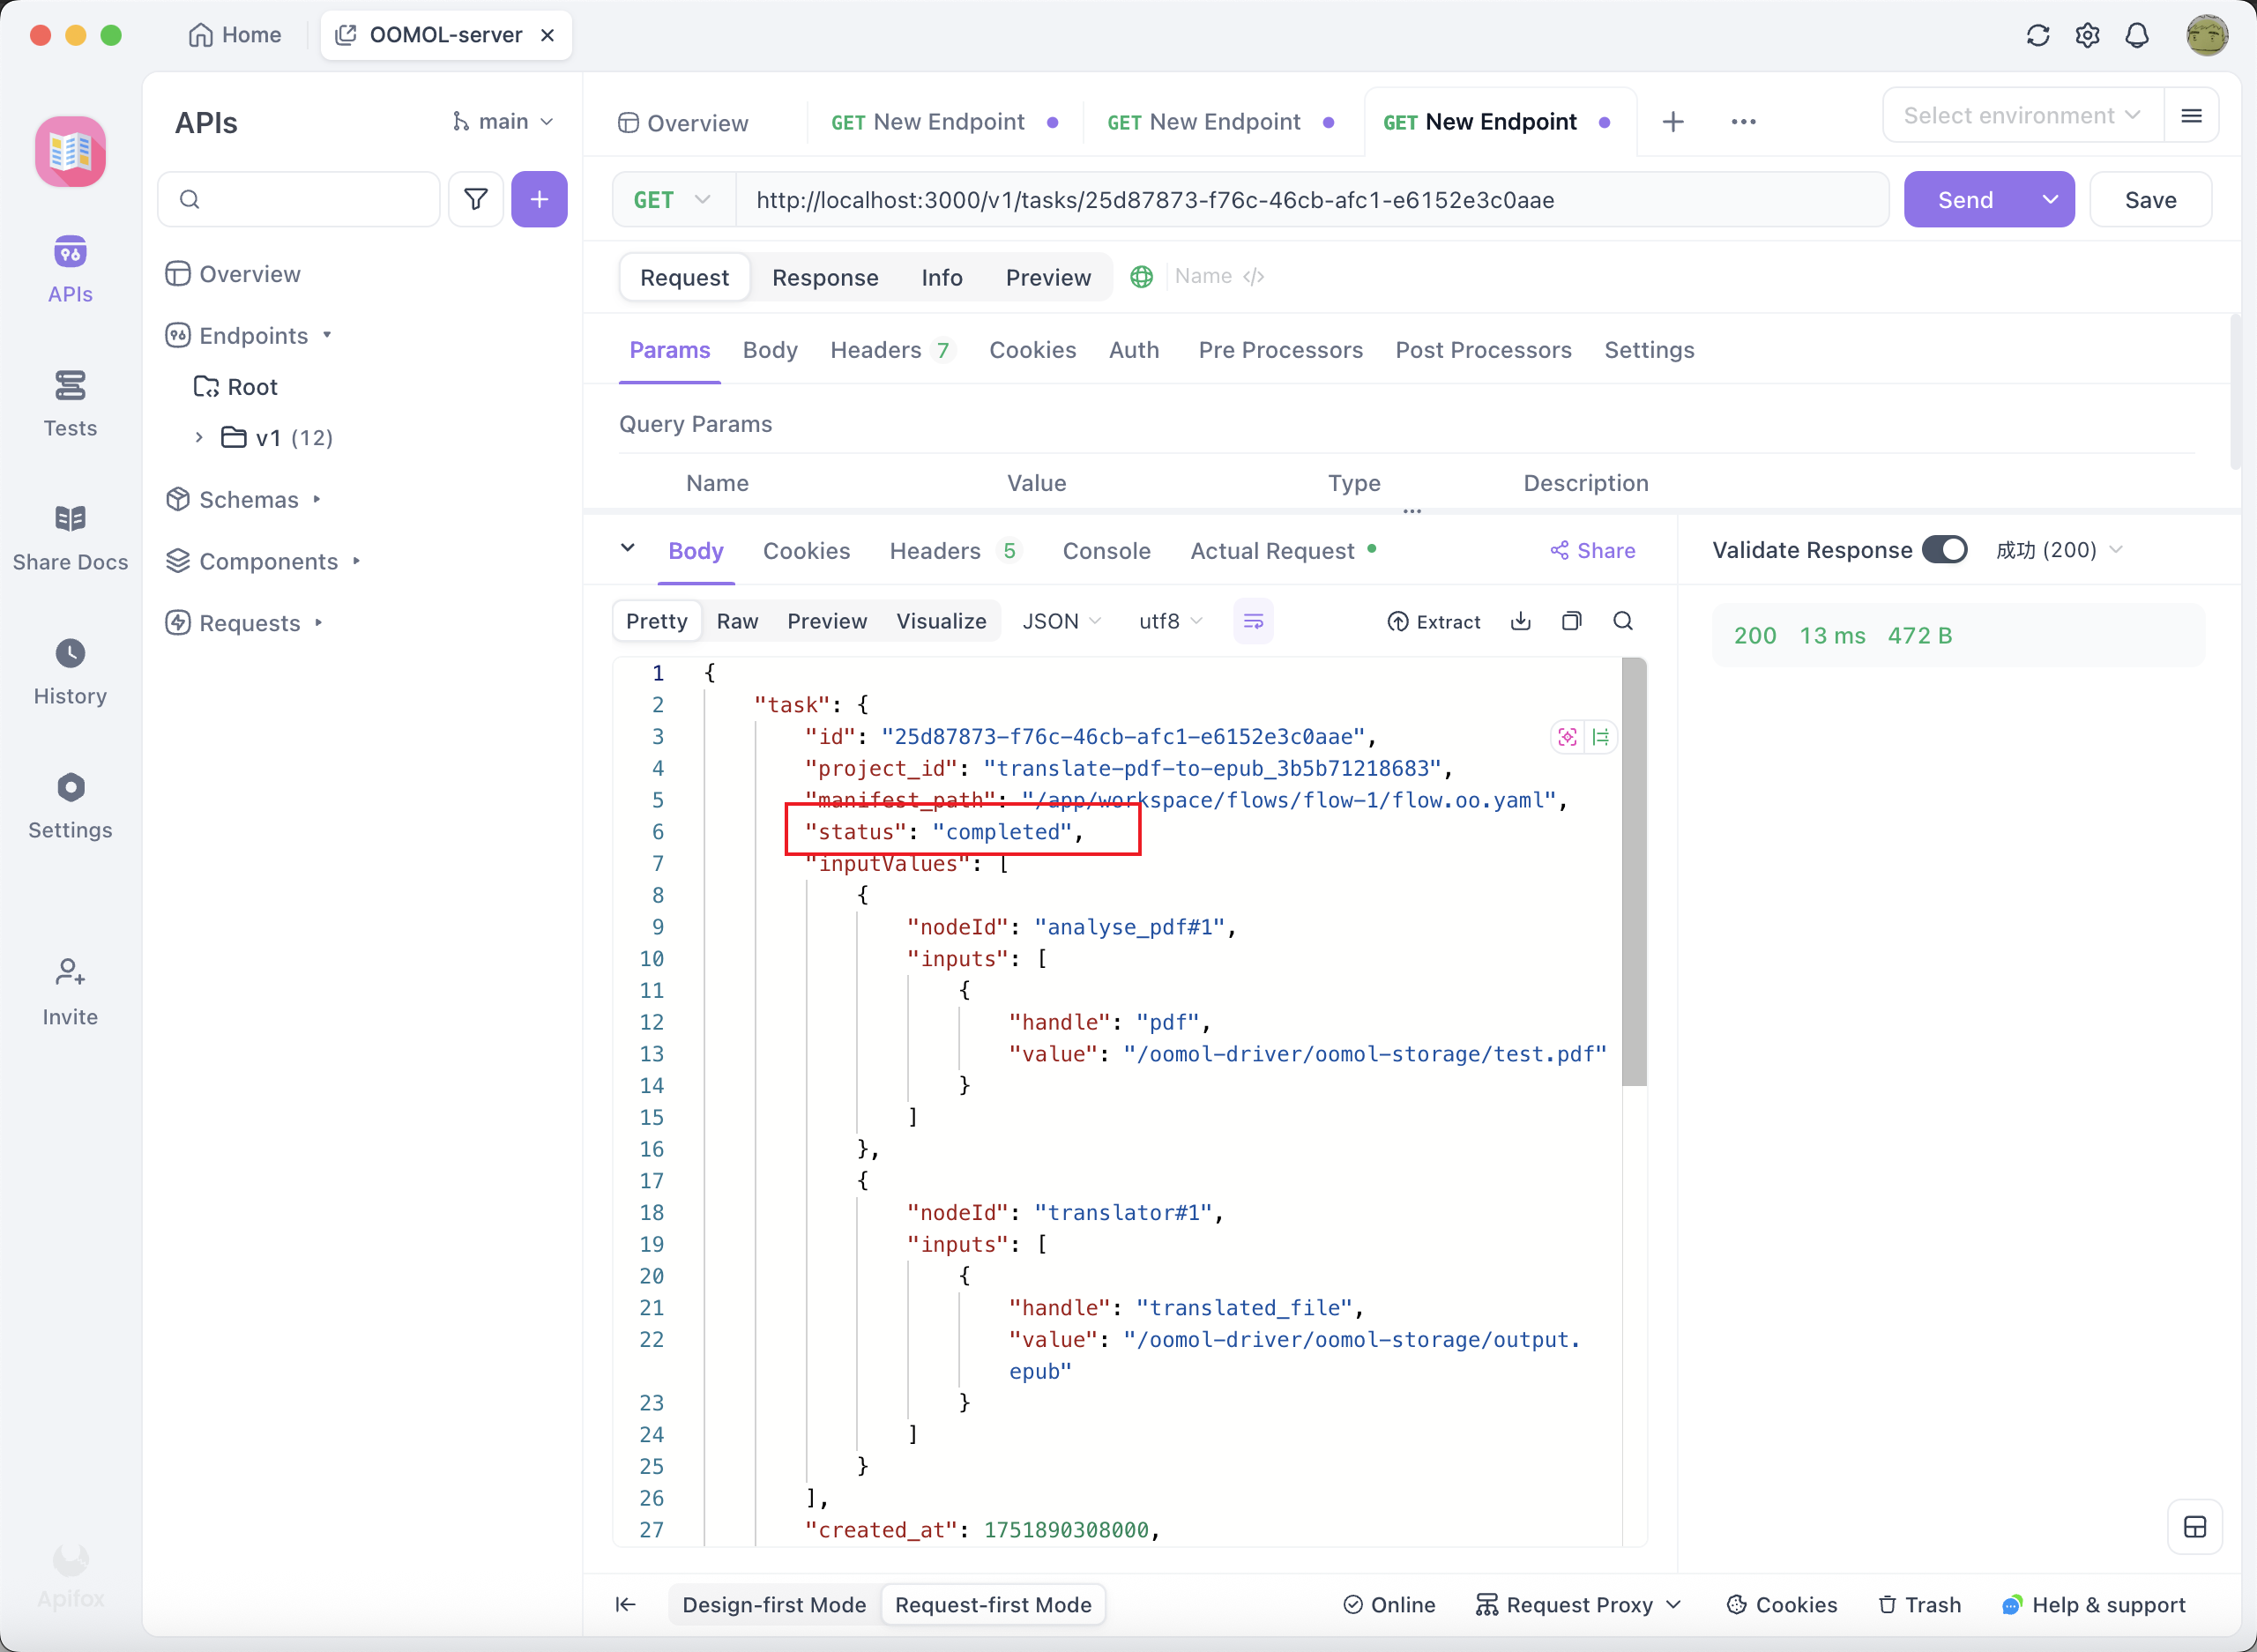Image resolution: width=2257 pixels, height=1652 pixels.
Task: Expand the v1 folder in tree
Action: [x=199, y=437]
